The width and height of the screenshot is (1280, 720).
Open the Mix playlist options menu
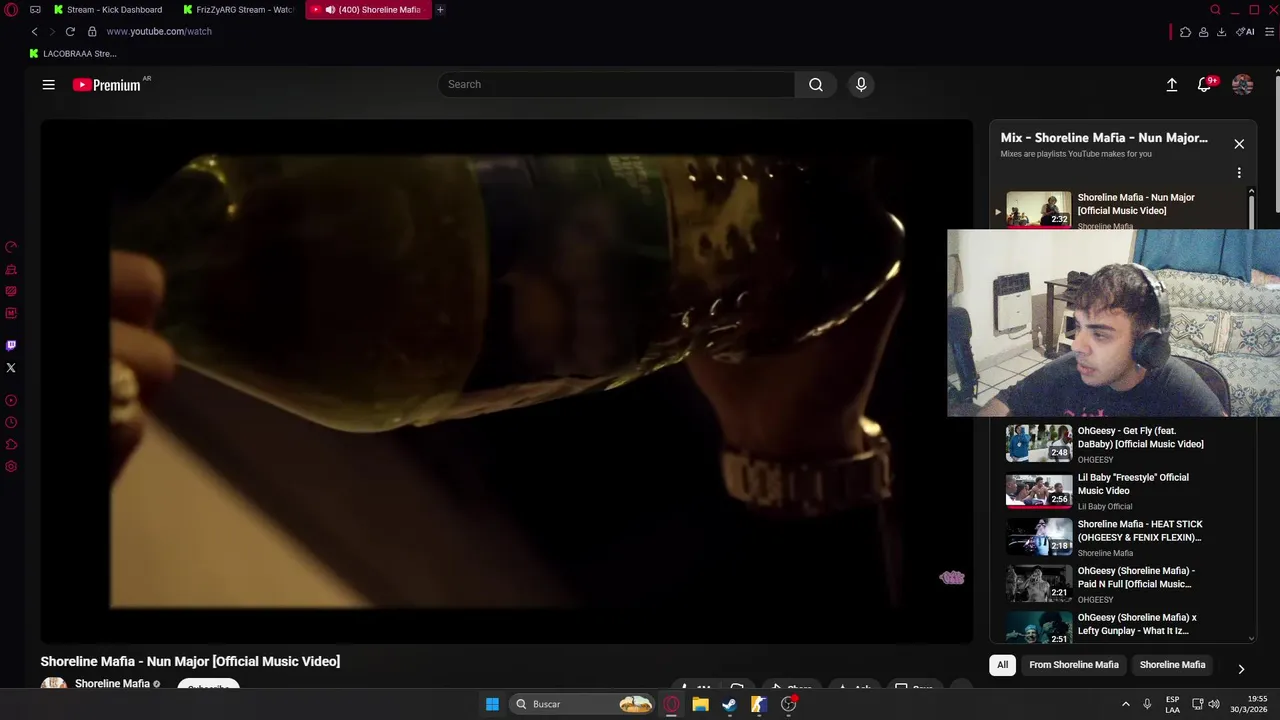1239,173
